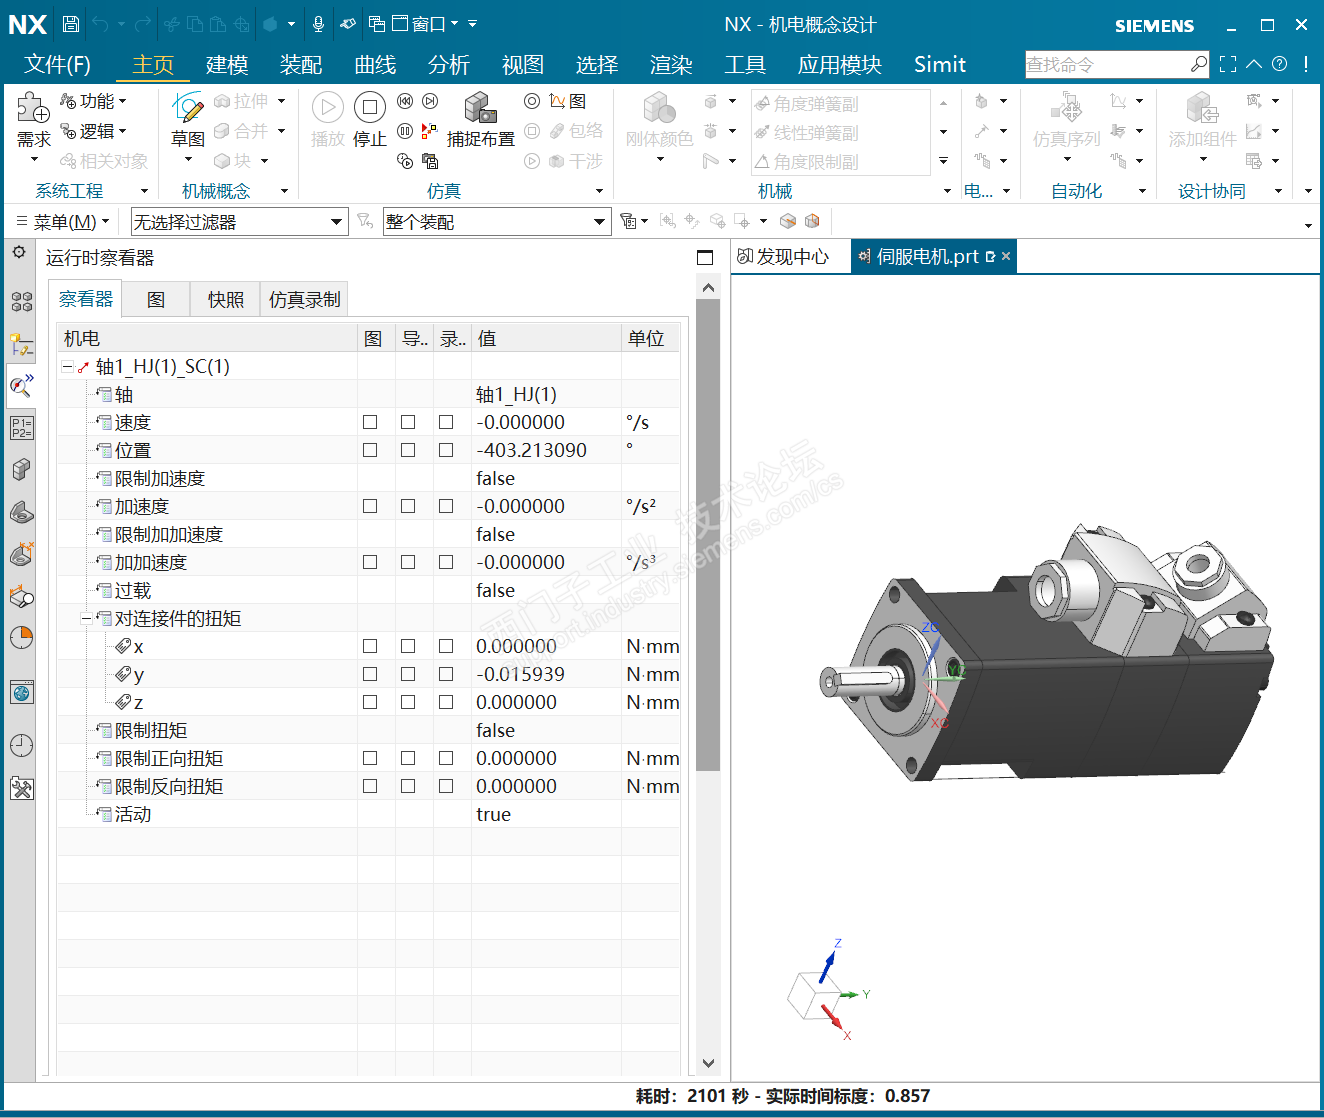Open the History clock sidebar icon
Viewport: 1324px width, 1118px height.
[x=21, y=745]
